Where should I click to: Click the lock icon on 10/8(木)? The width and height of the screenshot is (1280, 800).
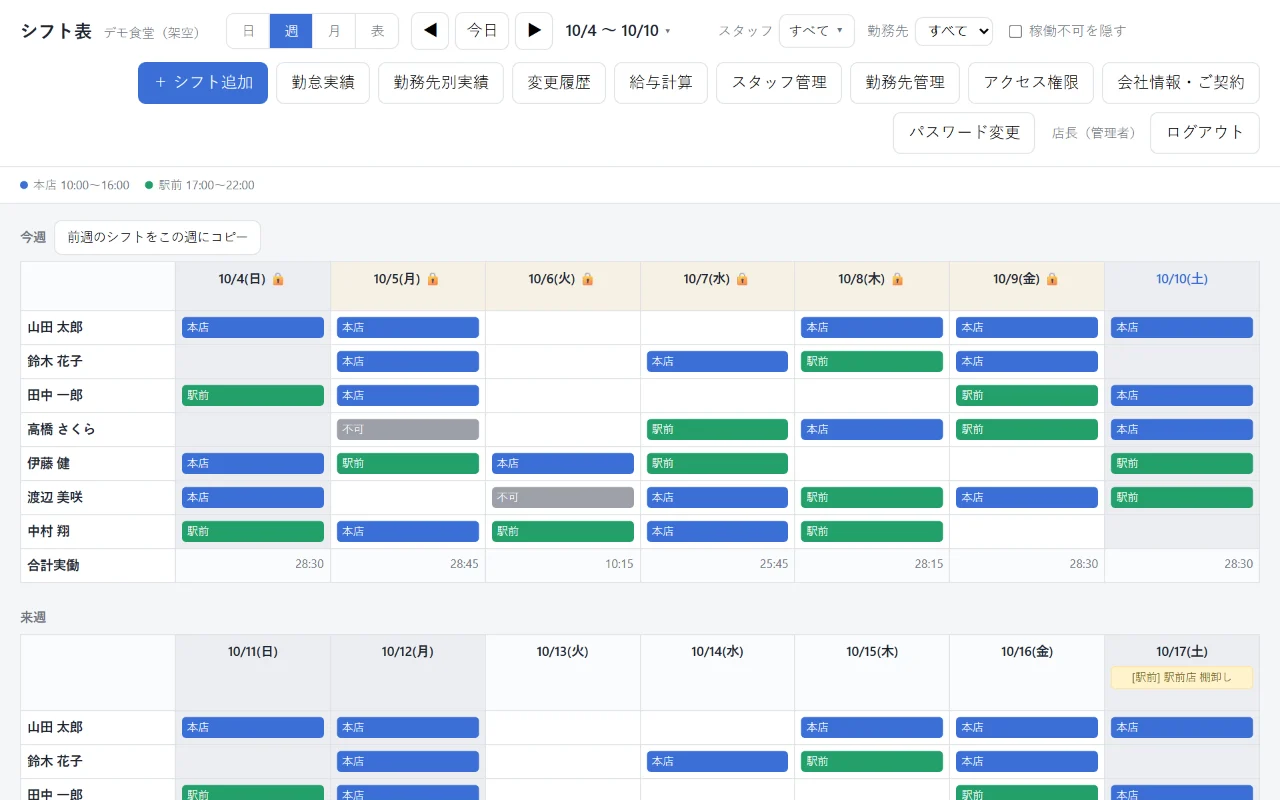(897, 279)
